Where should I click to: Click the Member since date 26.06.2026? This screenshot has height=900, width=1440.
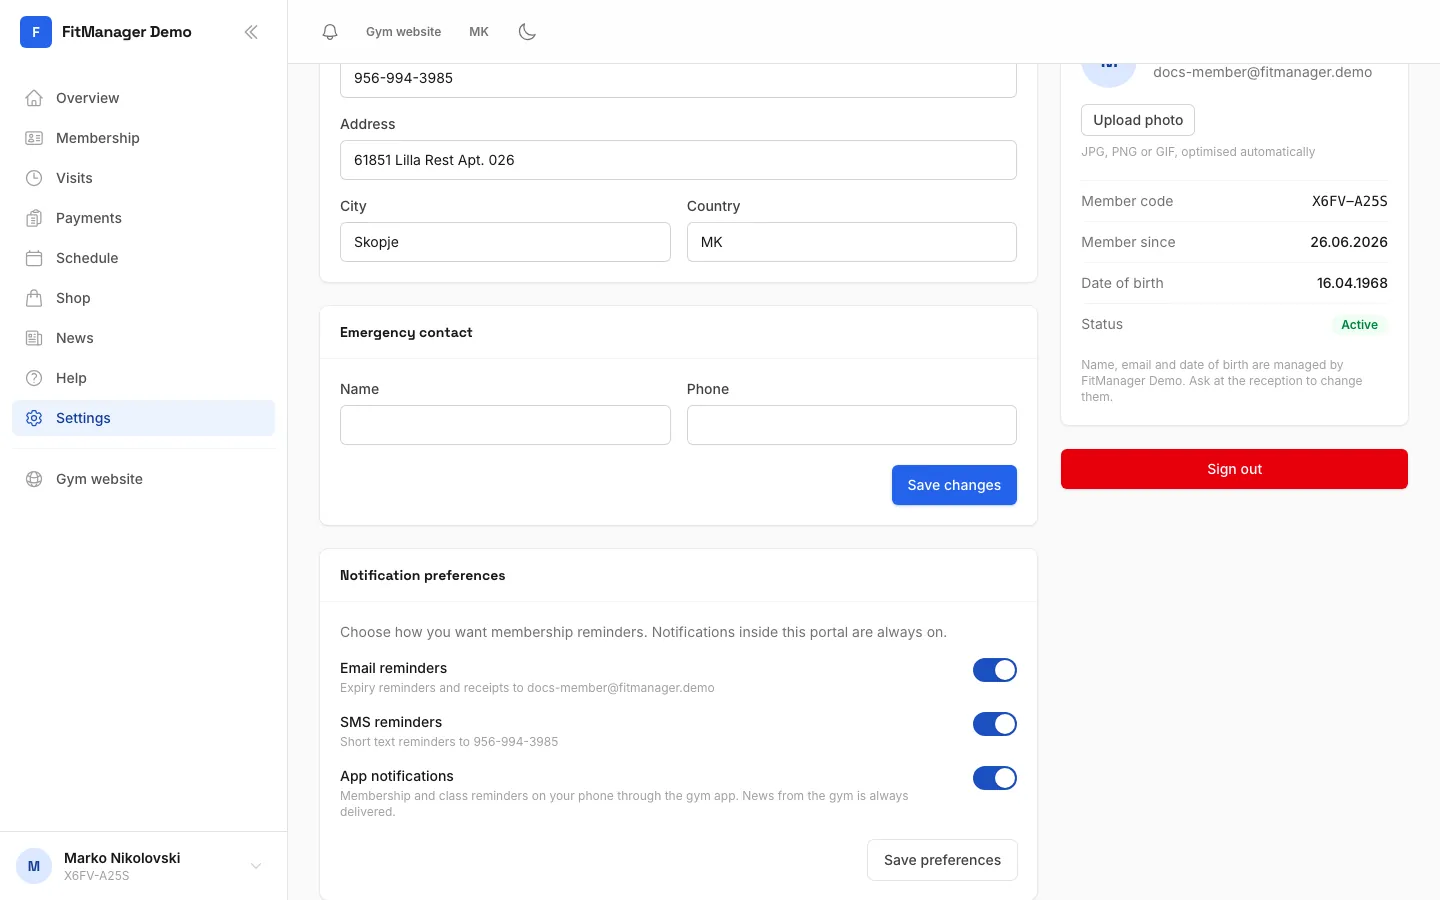click(1349, 242)
